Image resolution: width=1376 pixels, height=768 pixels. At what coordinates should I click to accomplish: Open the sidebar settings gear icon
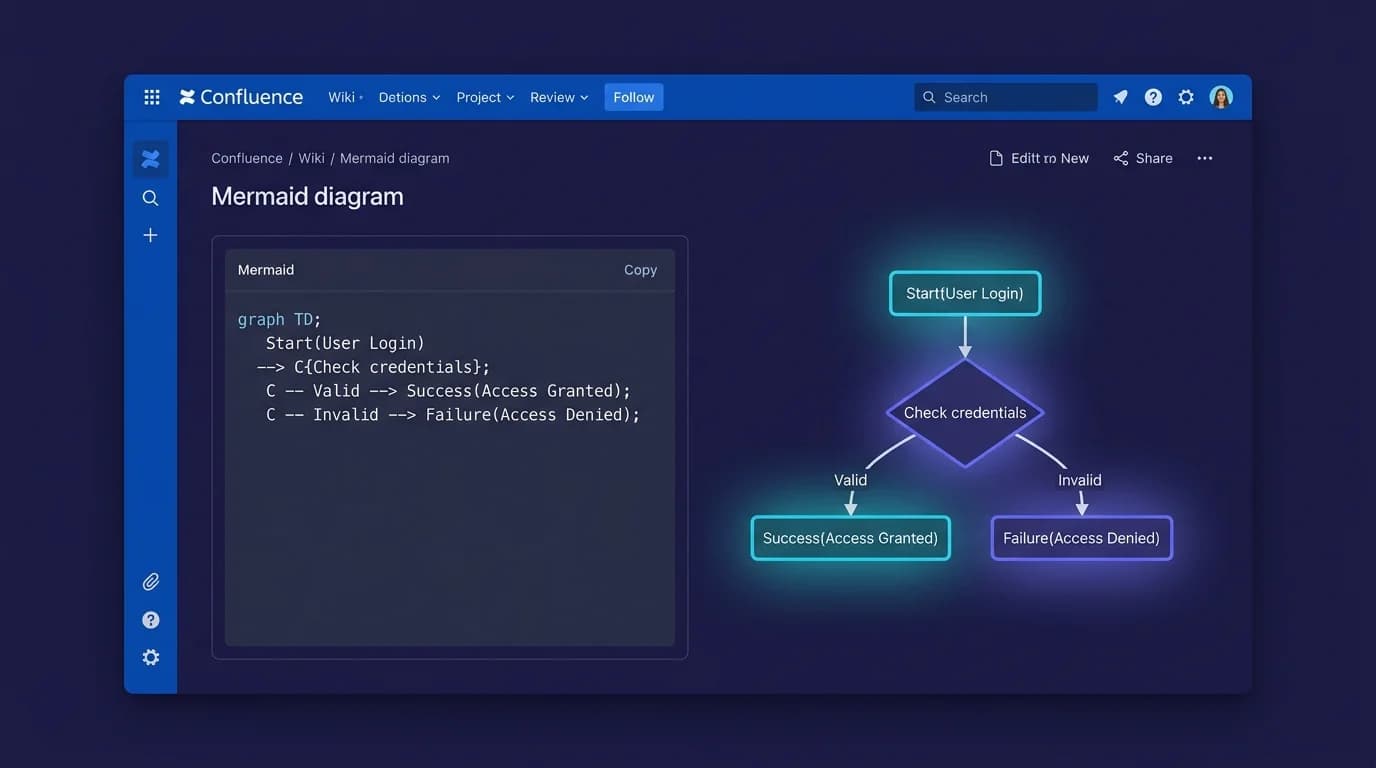click(150, 657)
